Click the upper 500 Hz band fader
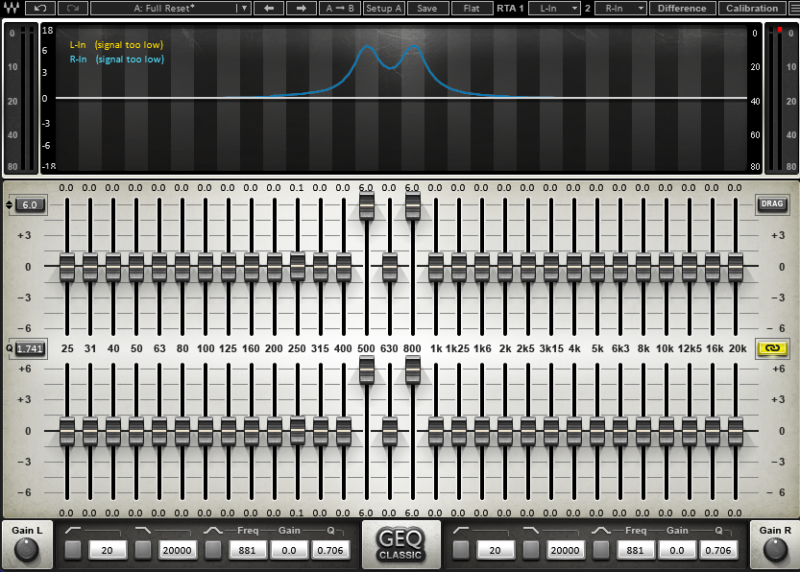 tap(366, 206)
